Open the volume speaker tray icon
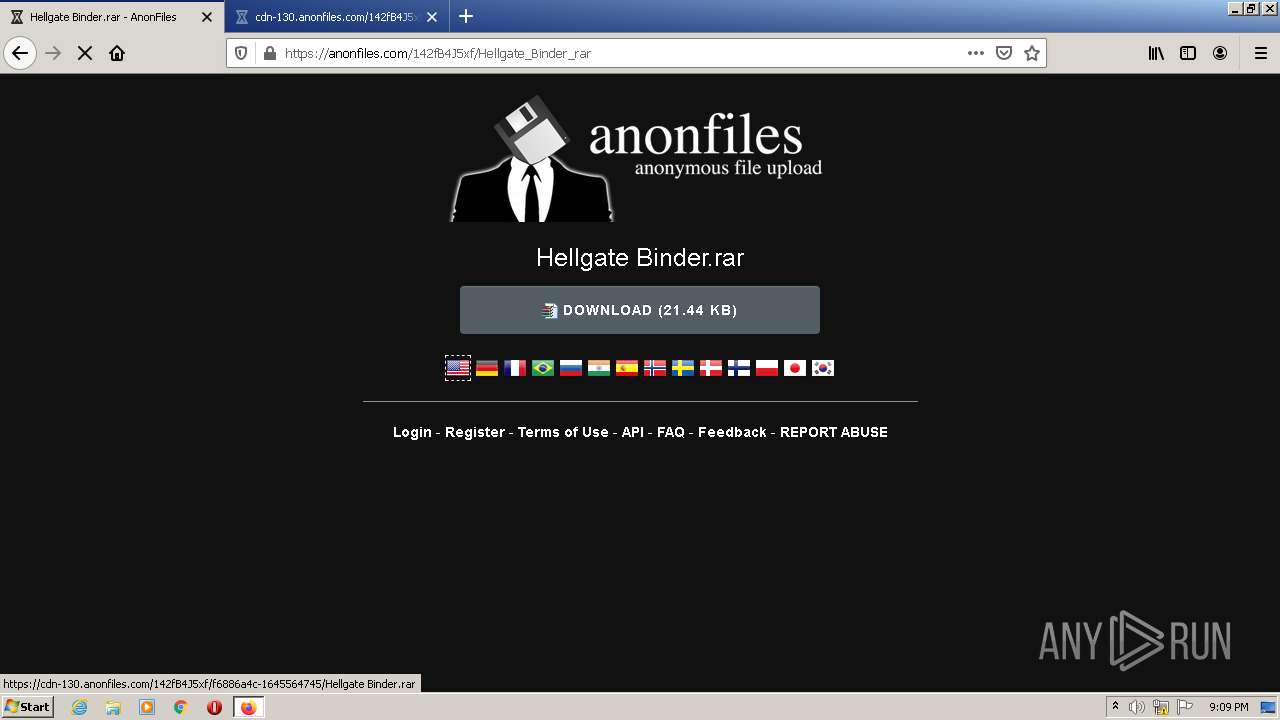 click(x=1136, y=707)
